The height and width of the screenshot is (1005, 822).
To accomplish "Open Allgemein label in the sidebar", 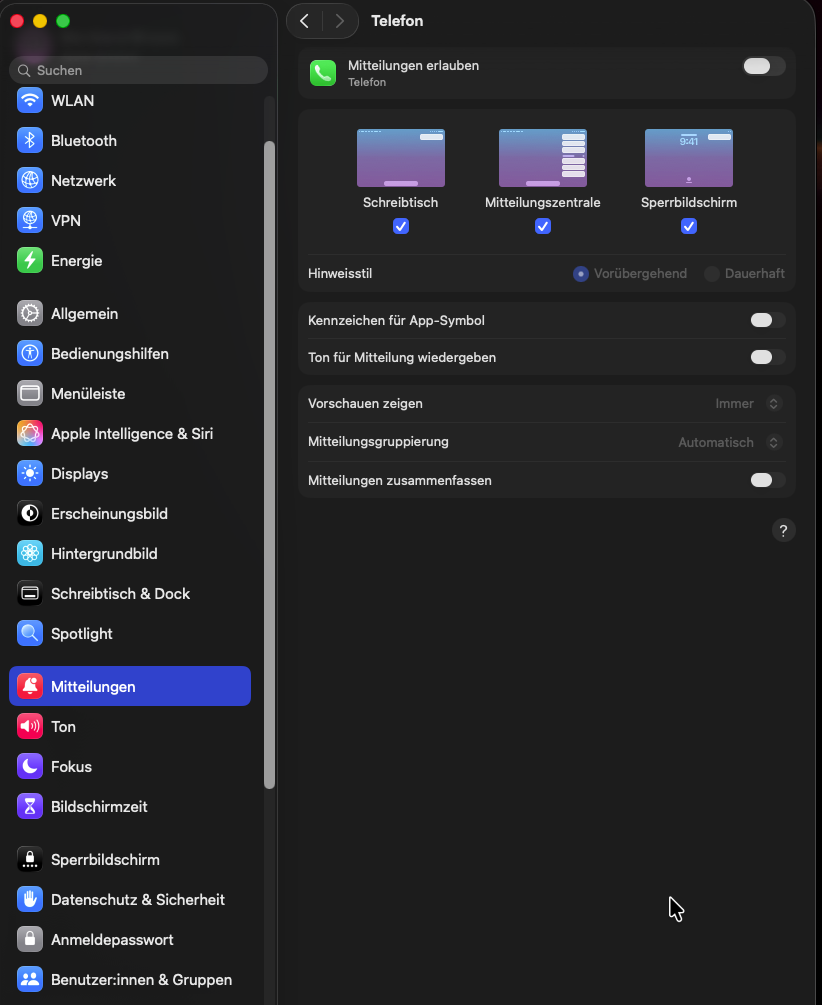I will tap(85, 314).
